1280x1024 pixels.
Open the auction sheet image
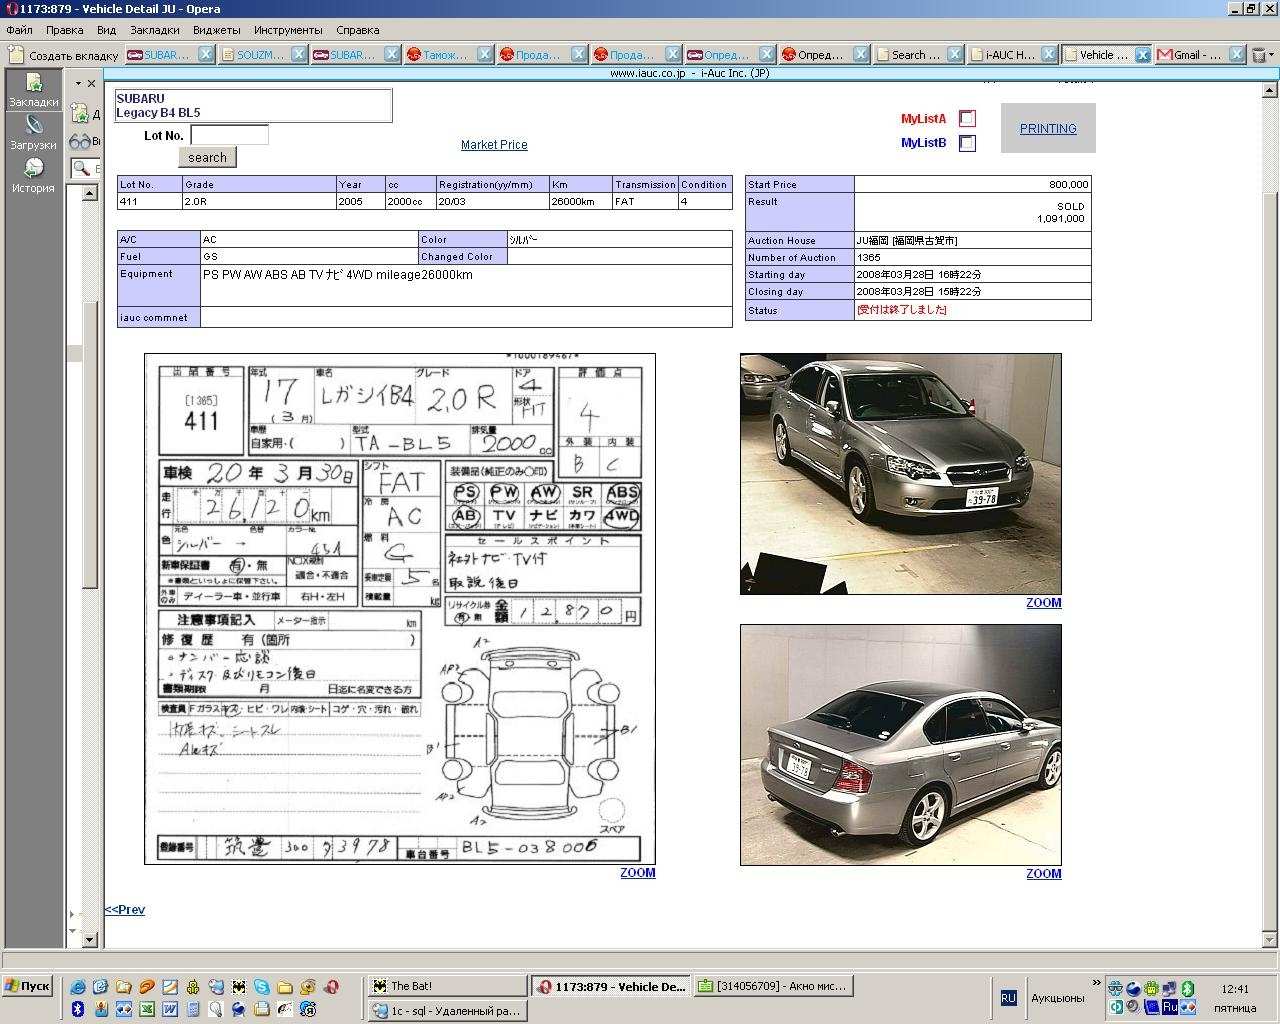click(400, 609)
